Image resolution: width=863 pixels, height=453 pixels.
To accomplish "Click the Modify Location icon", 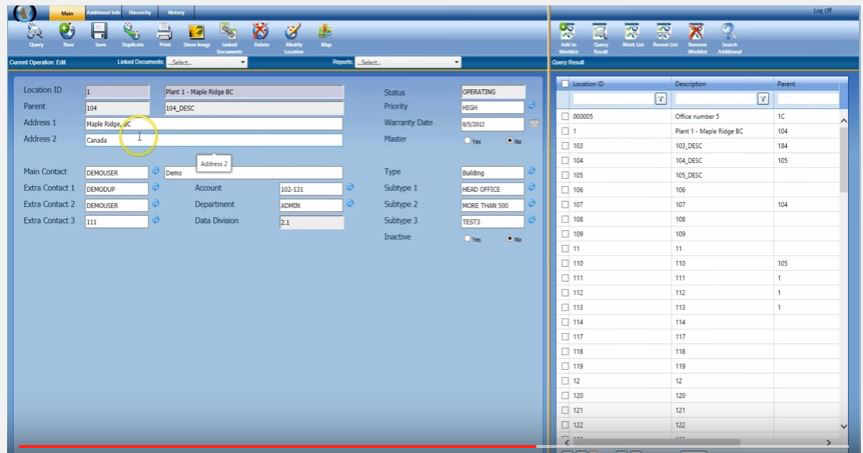I will coord(293,37).
